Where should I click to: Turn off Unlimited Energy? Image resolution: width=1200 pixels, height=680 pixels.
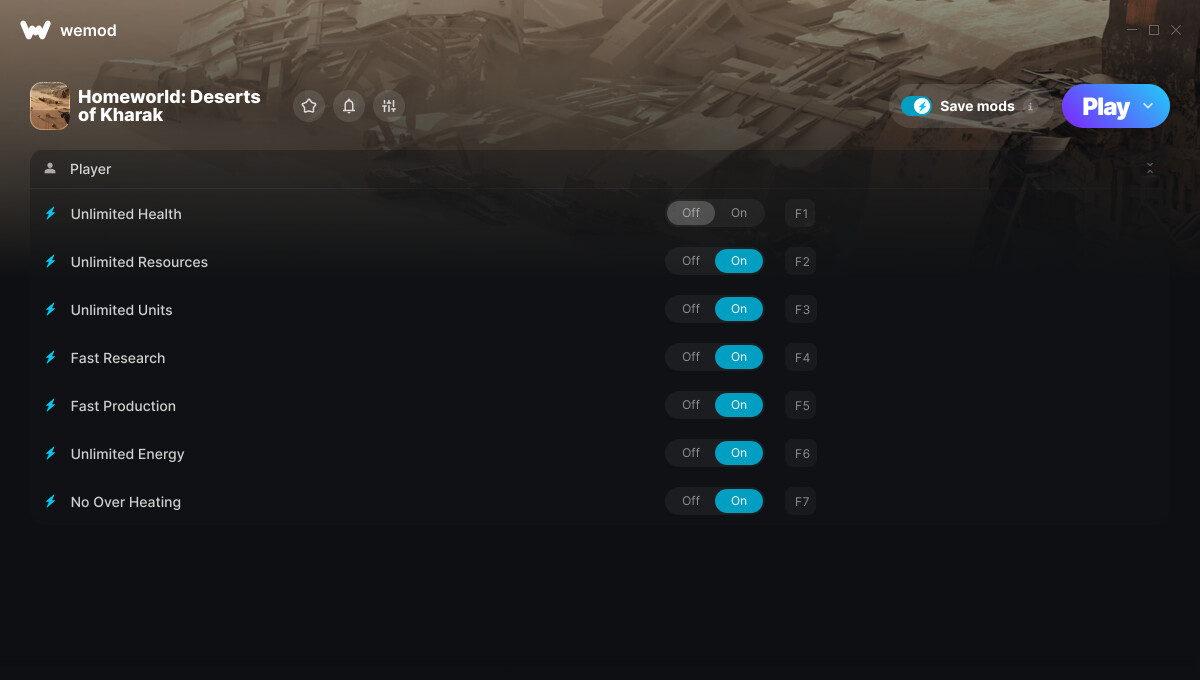[x=691, y=453]
